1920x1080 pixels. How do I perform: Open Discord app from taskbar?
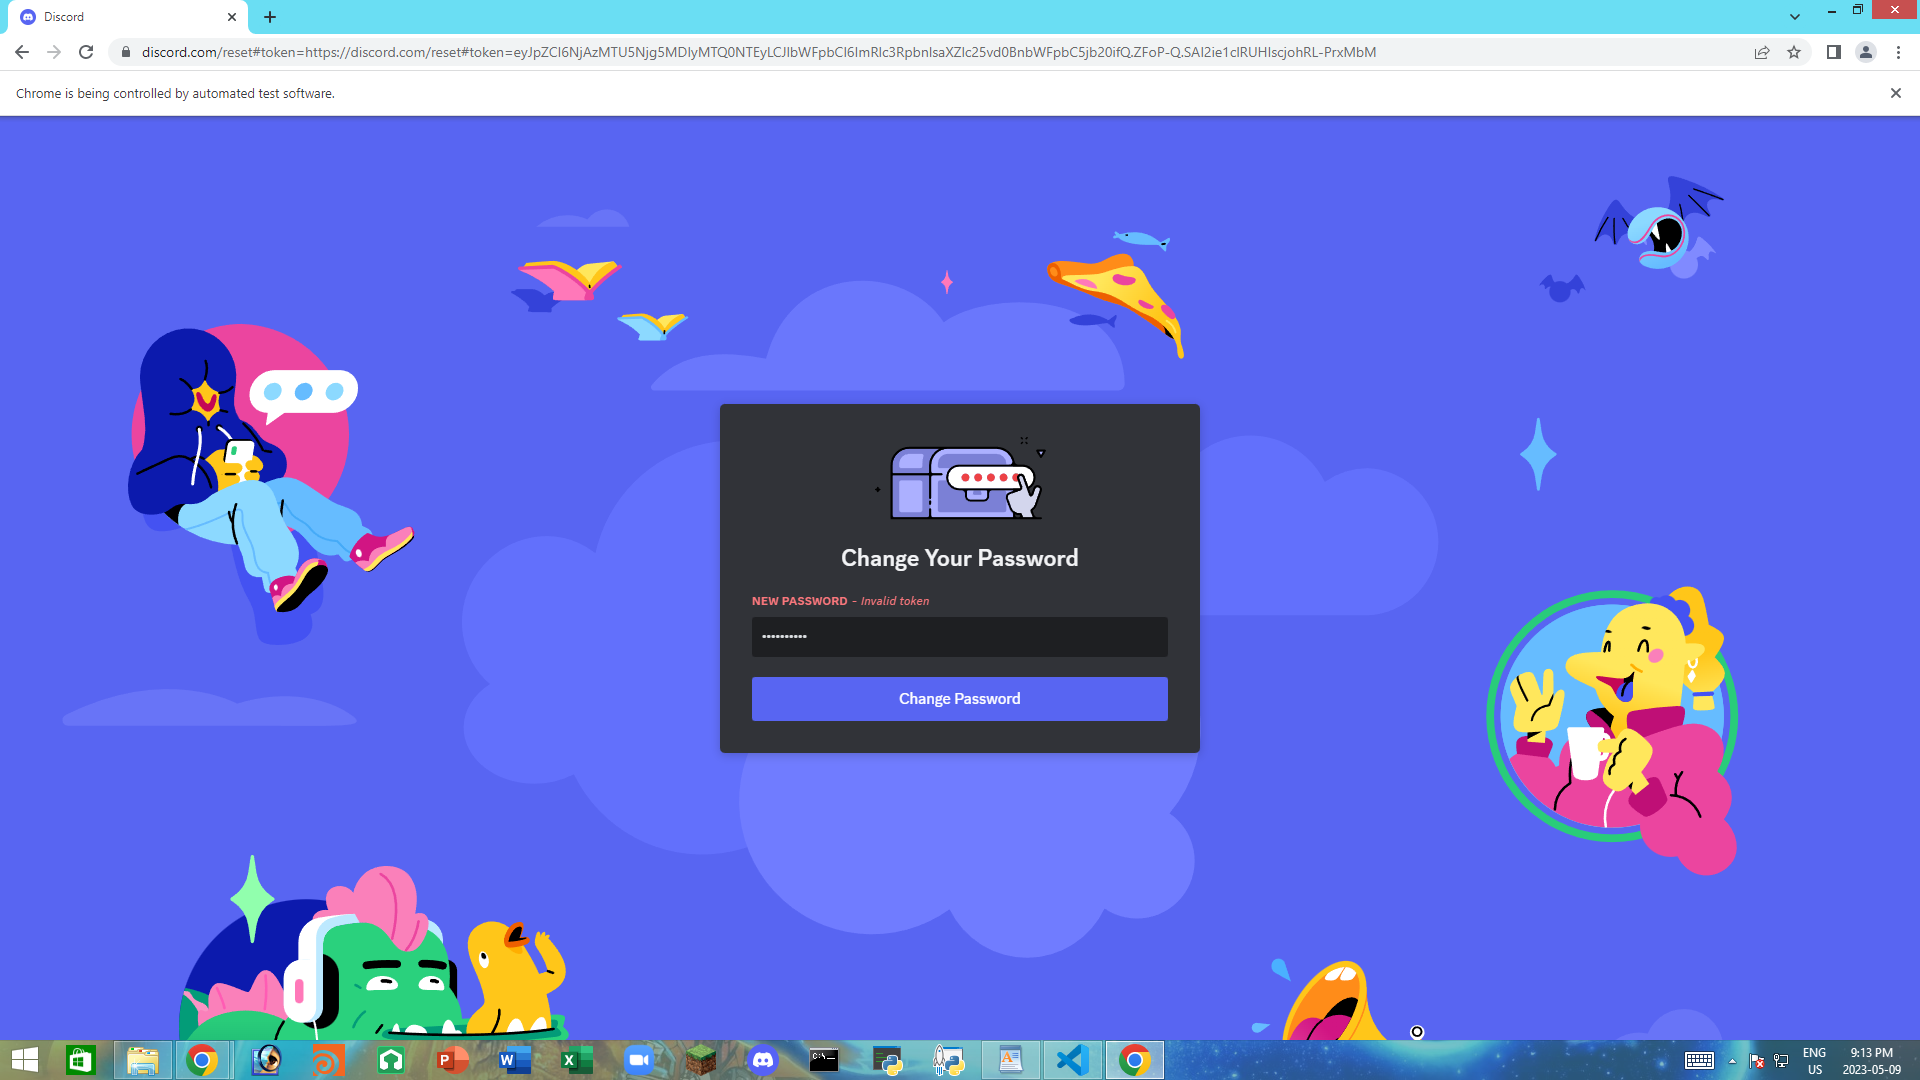click(x=762, y=1060)
